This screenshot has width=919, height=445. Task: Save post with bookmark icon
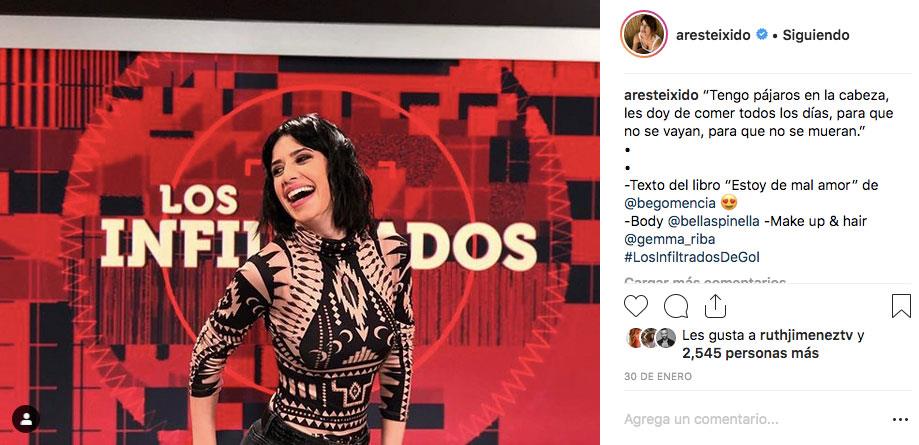tap(901, 306)
